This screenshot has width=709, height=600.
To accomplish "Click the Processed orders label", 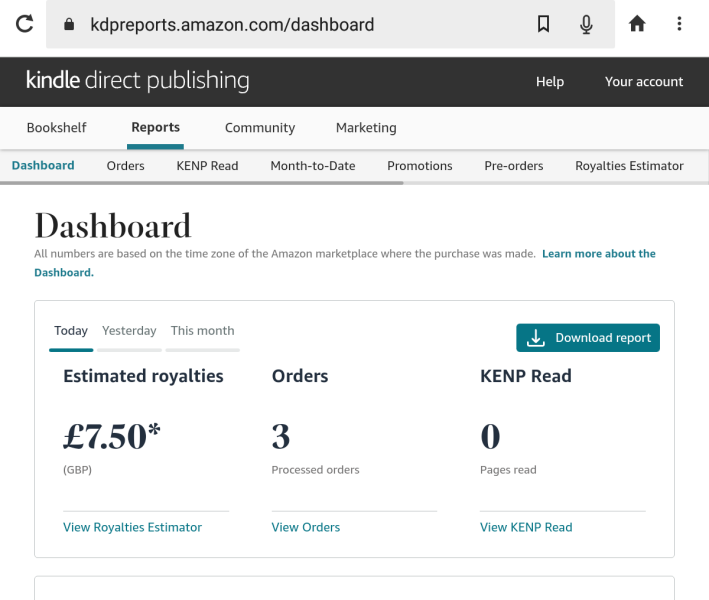I will [x=316, y=470].
